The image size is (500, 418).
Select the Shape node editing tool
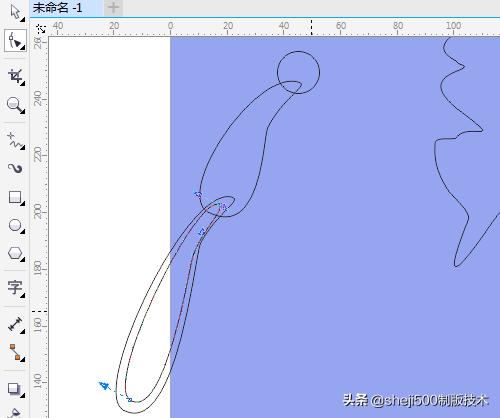(15, 40)
